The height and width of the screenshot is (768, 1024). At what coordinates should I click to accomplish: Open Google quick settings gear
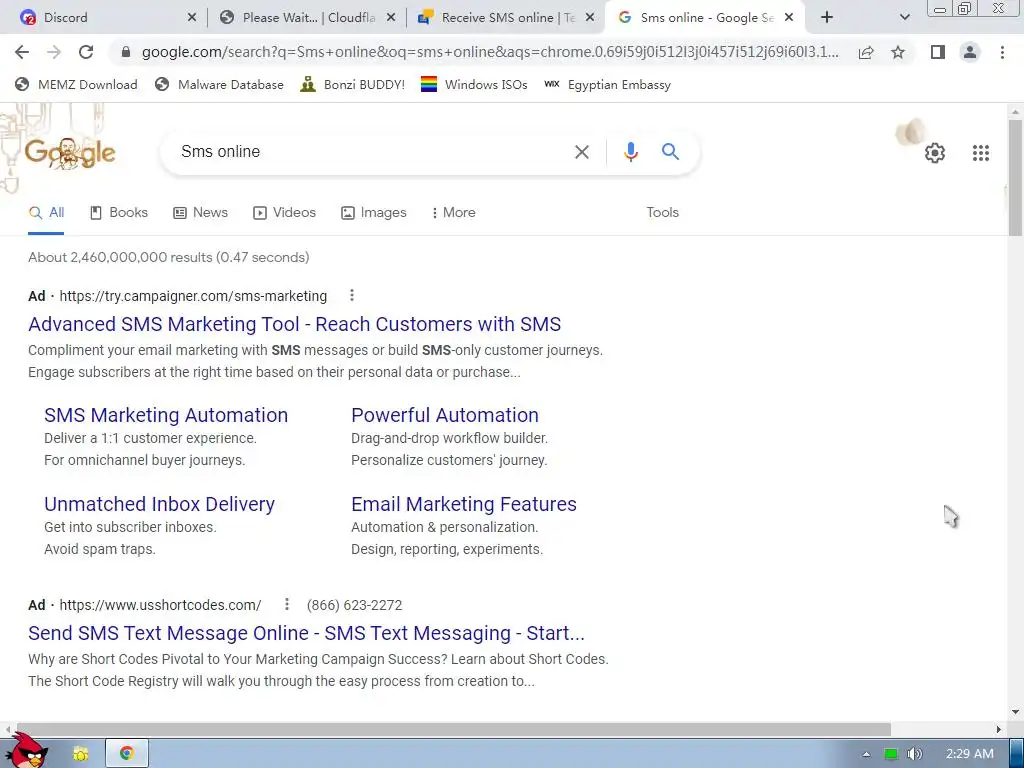(935, 153)
